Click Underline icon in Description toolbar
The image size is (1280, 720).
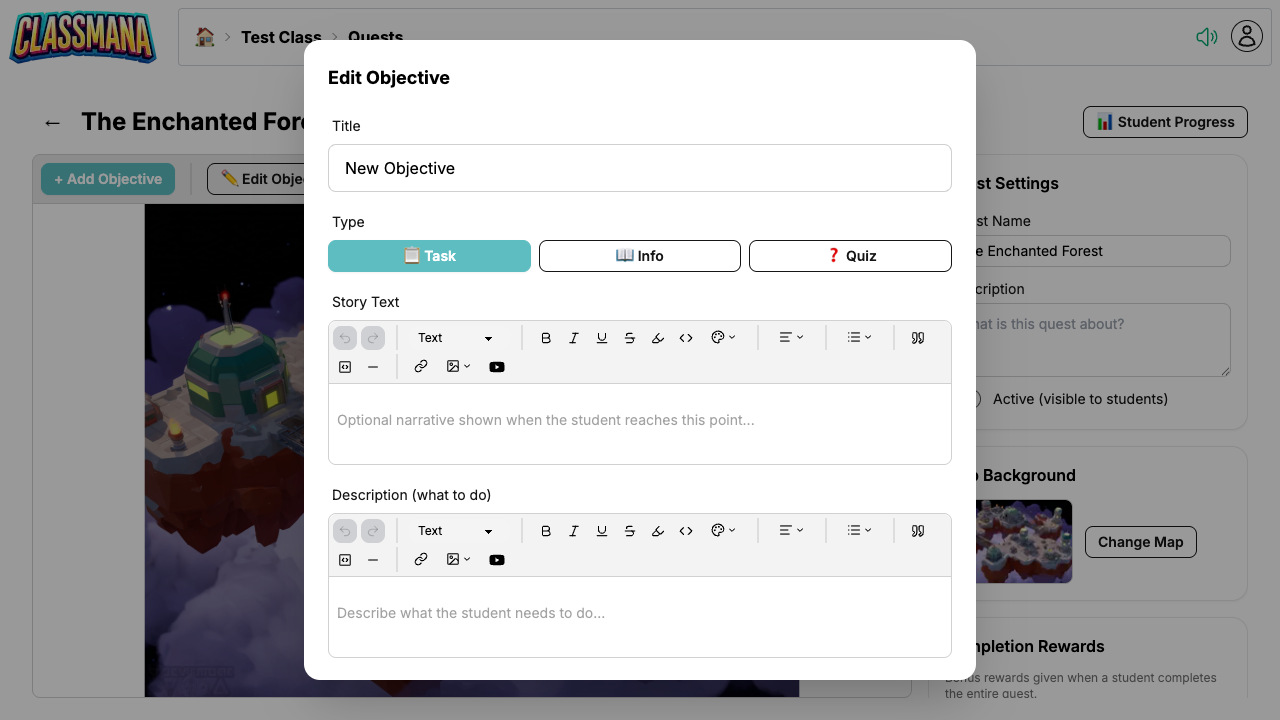602,531
